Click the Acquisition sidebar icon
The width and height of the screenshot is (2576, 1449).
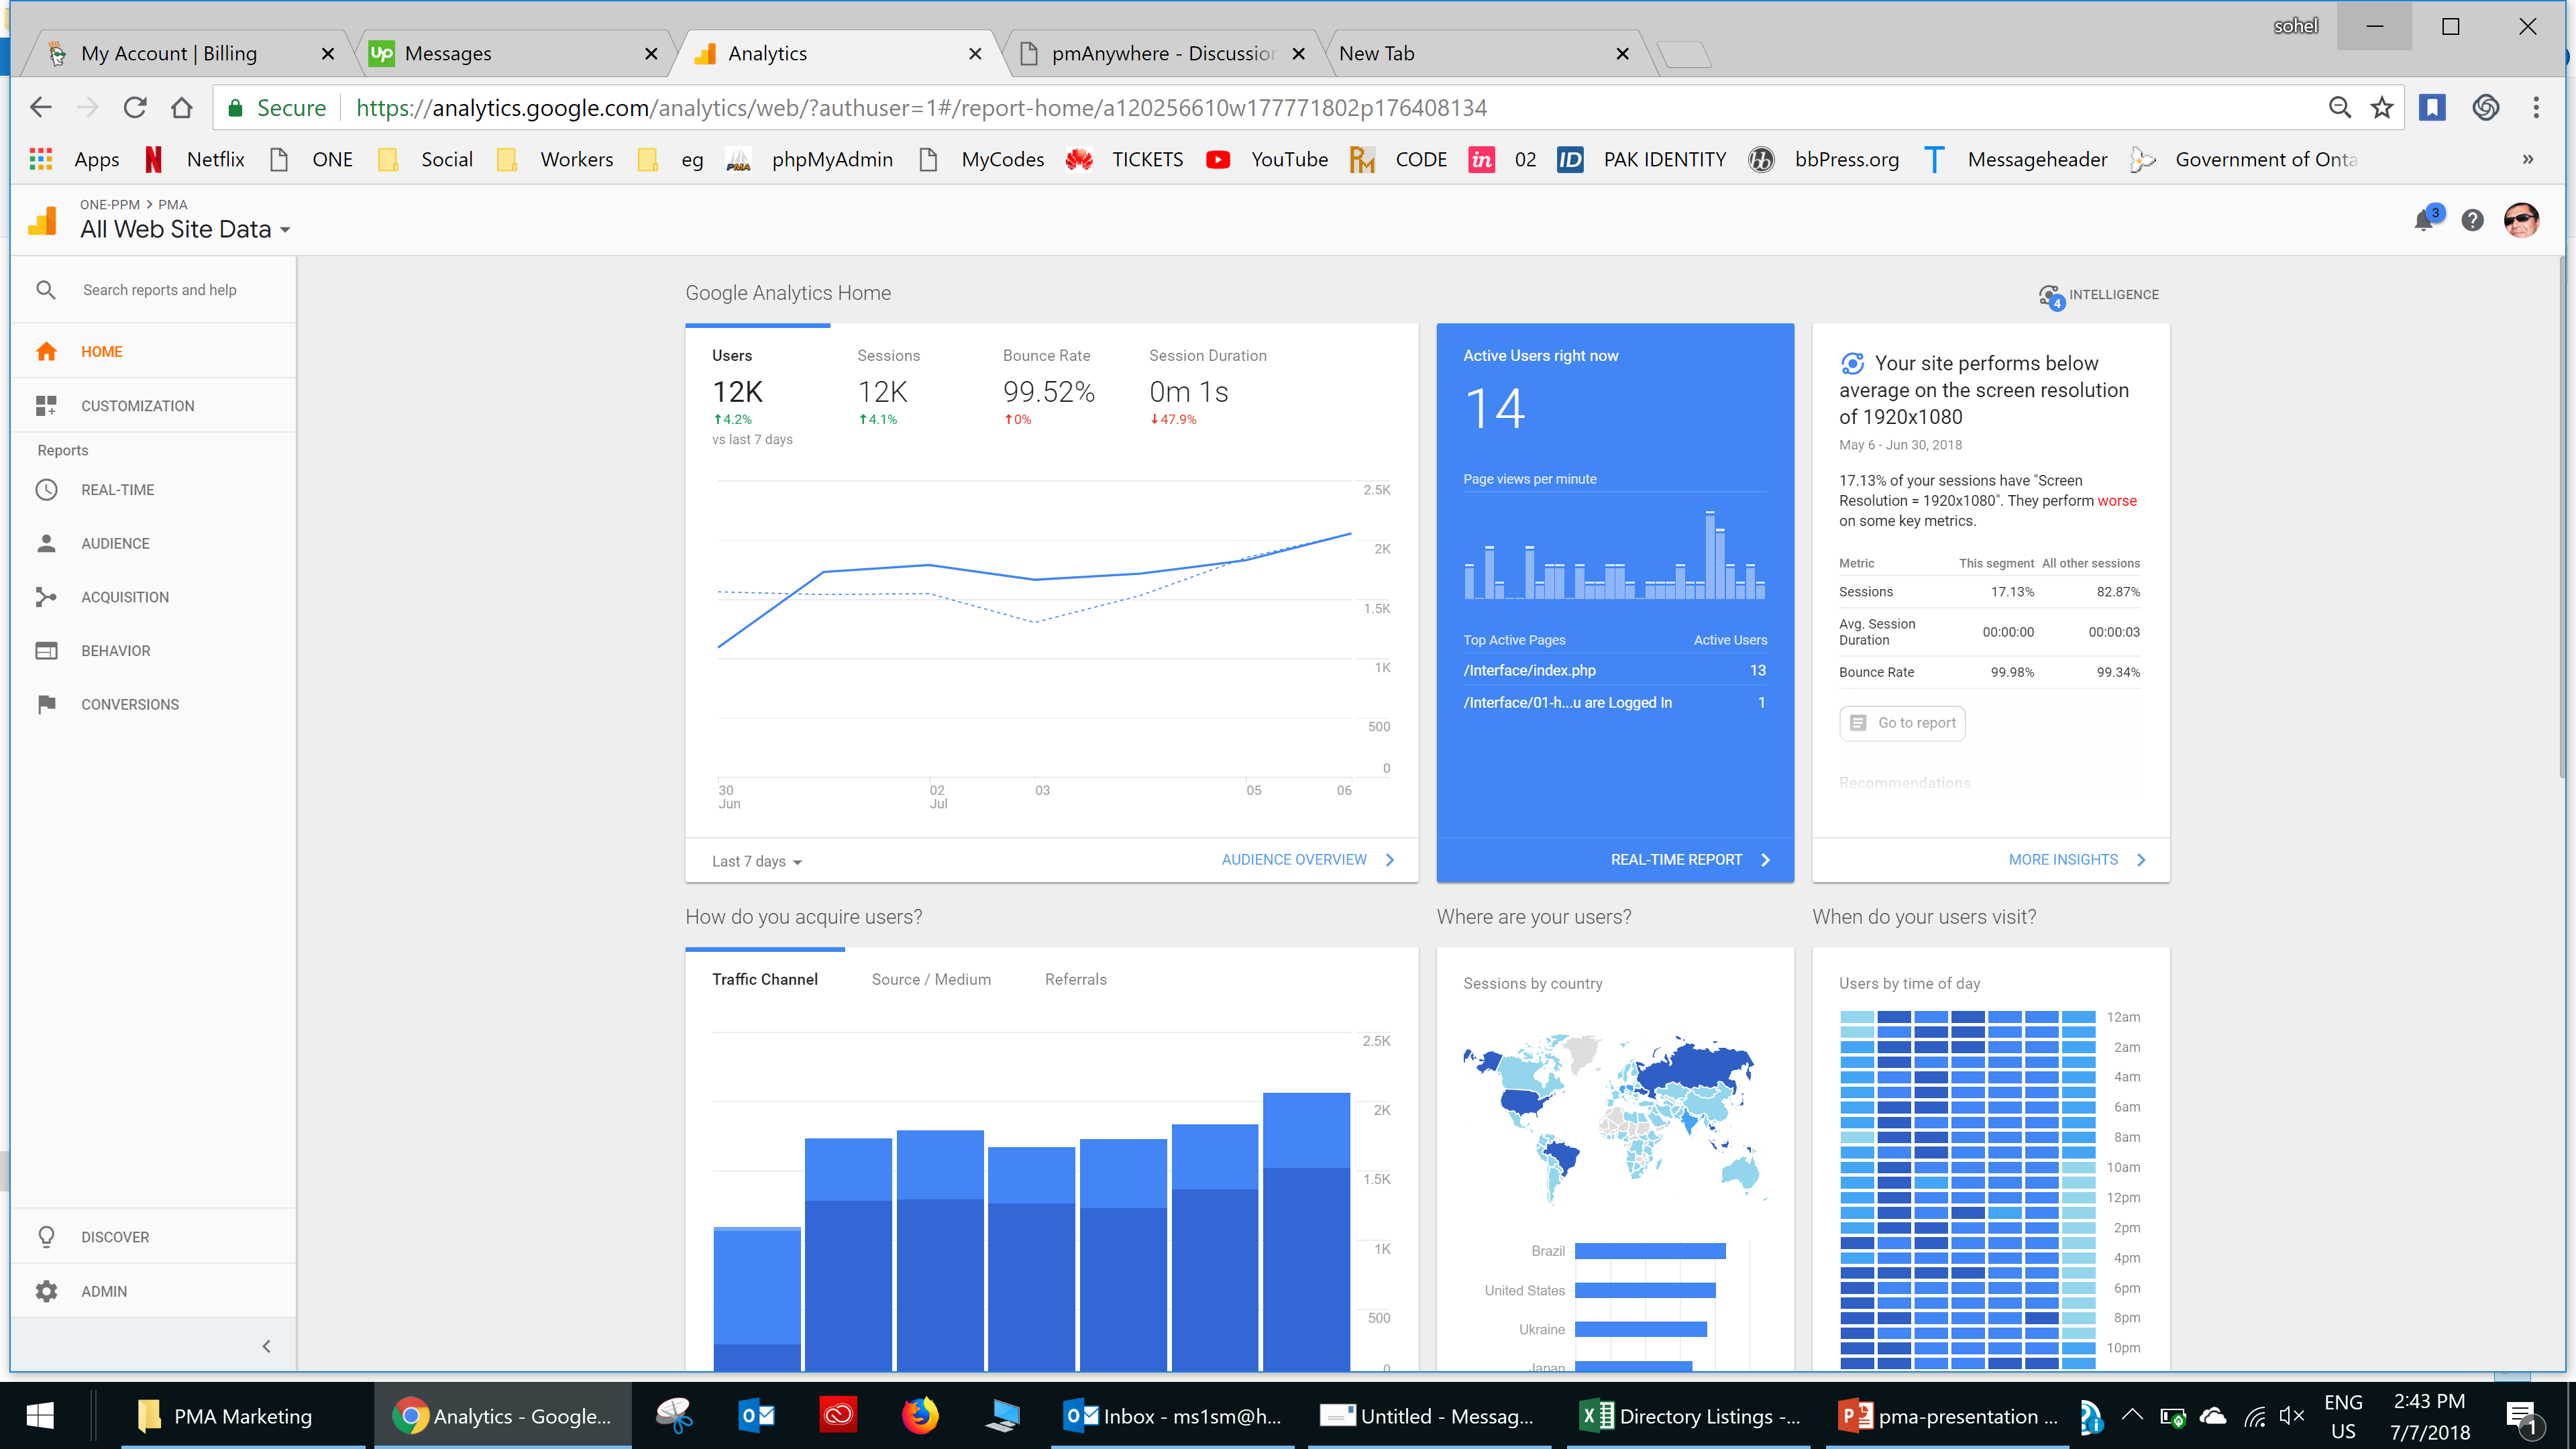point(46,597)
